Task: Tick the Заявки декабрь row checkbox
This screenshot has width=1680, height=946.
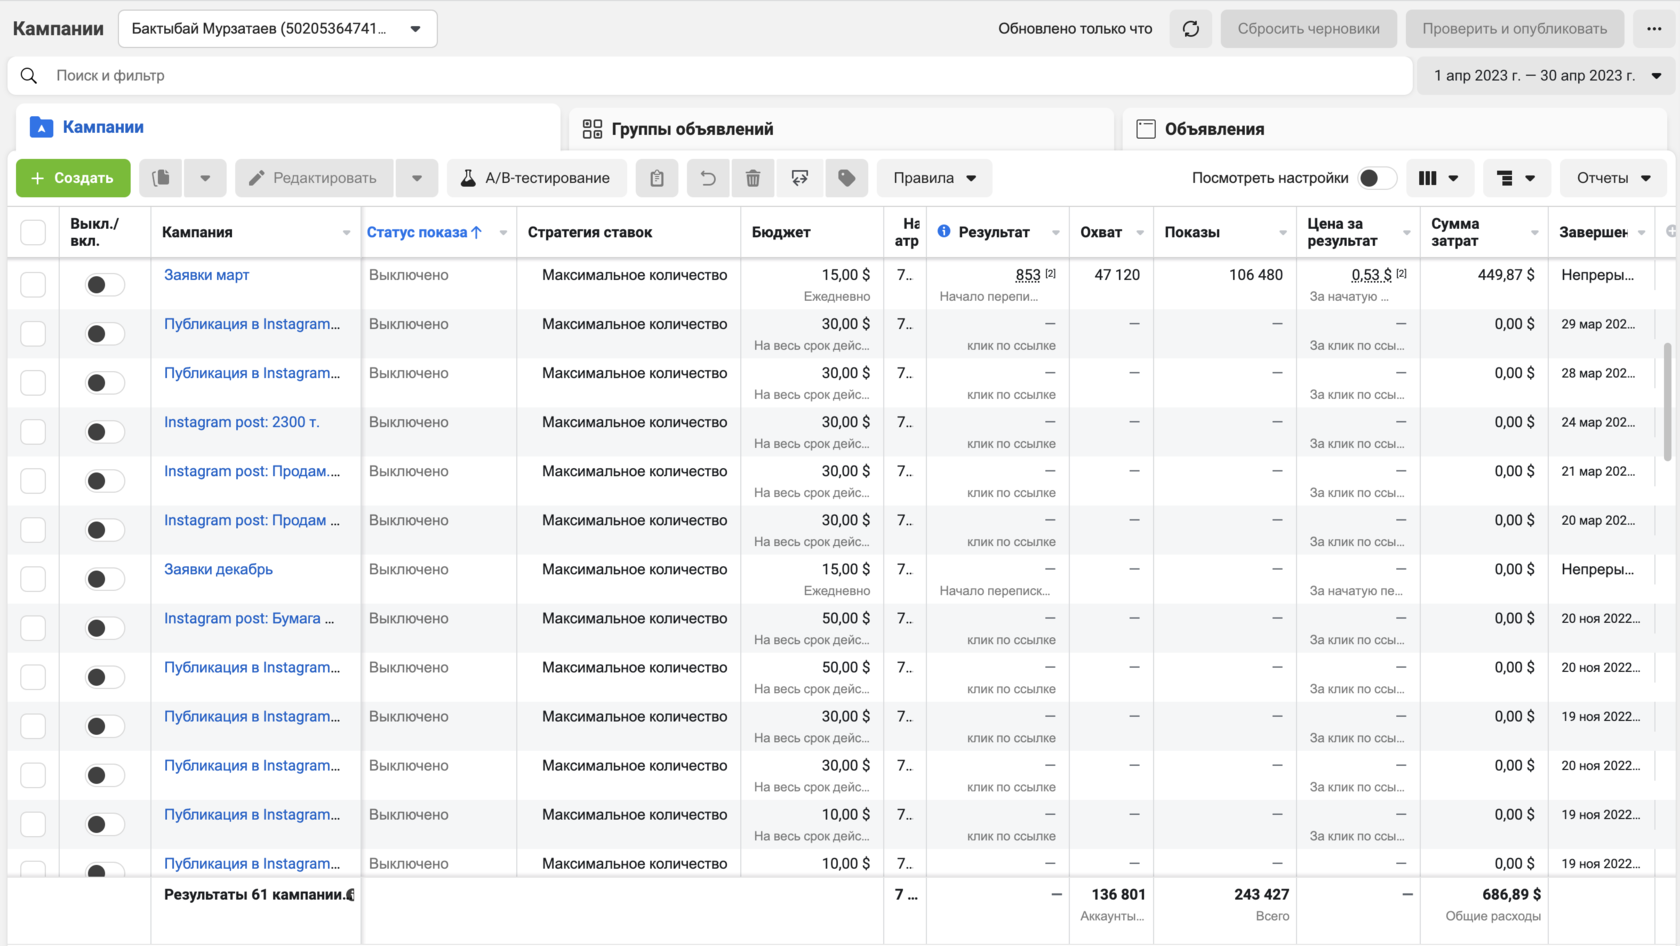Action: (x=33, y=578)
